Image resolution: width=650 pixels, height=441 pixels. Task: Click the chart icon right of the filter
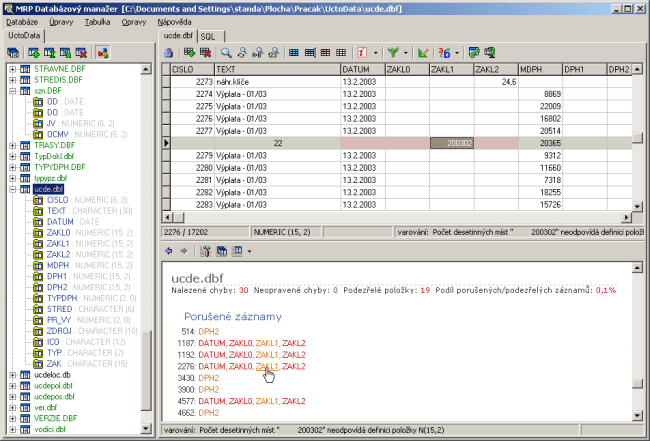tap(423, 51)
